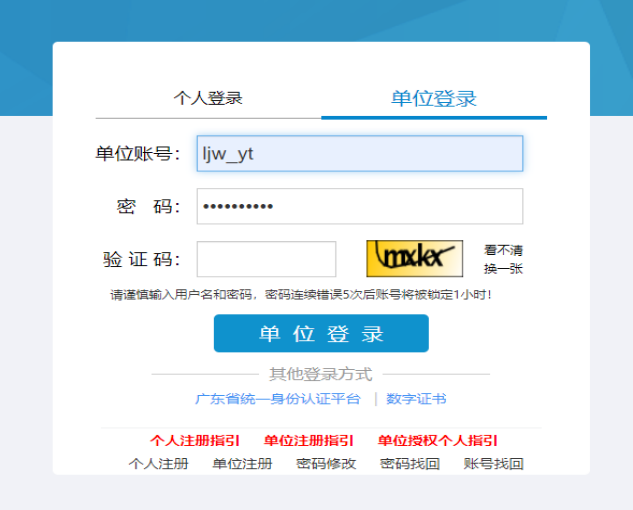Click the 验证码 input box
The width and height of the screenshot is (633, 510).
pos(266,259)
